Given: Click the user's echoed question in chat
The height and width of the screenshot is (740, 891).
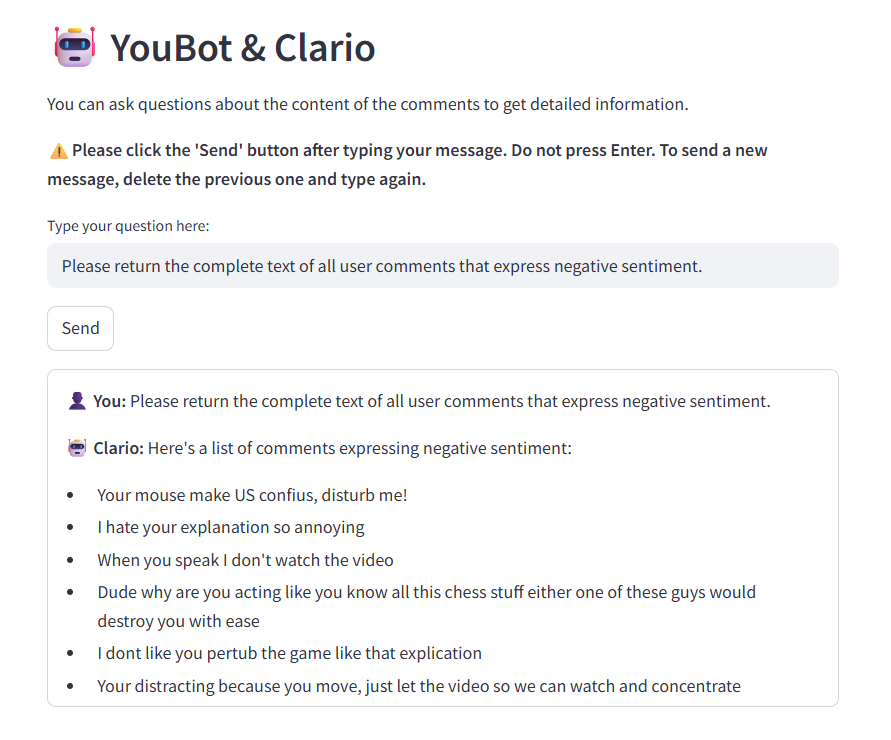Looking at the screenshot, I should point(450,401).
